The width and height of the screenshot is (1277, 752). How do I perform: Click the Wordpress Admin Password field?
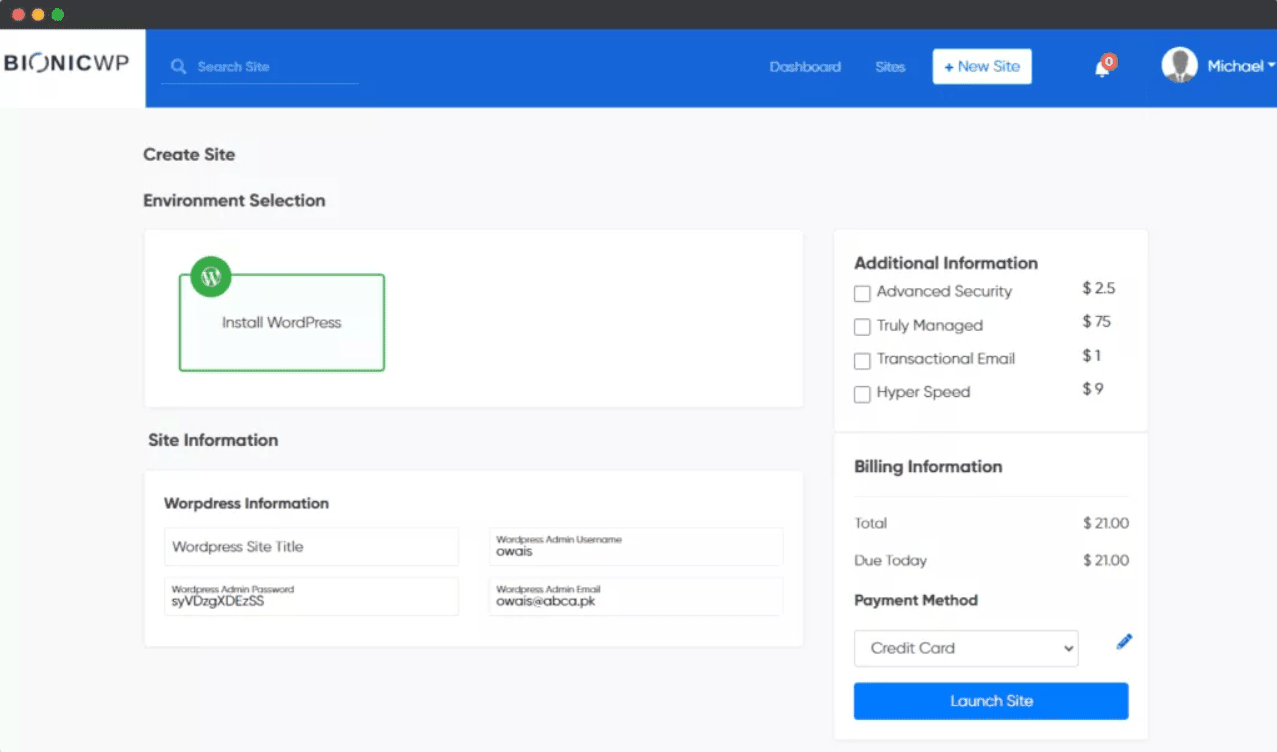(x=311, y=596)
